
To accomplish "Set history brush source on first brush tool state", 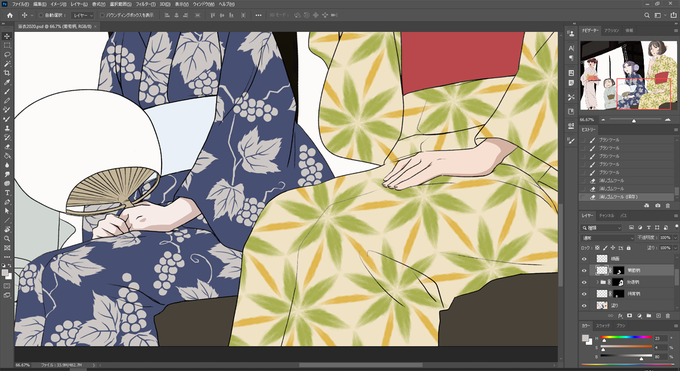I will 583,140.
